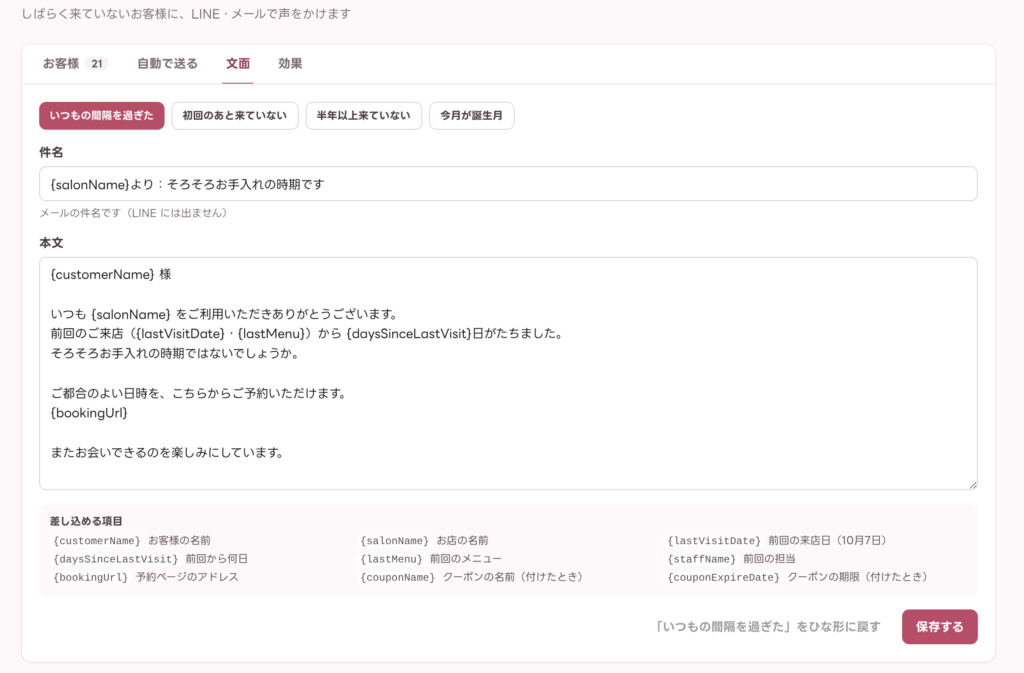Click the {couponName} placeholder item
1024x673 pixels.
click(x=398, y=577)
